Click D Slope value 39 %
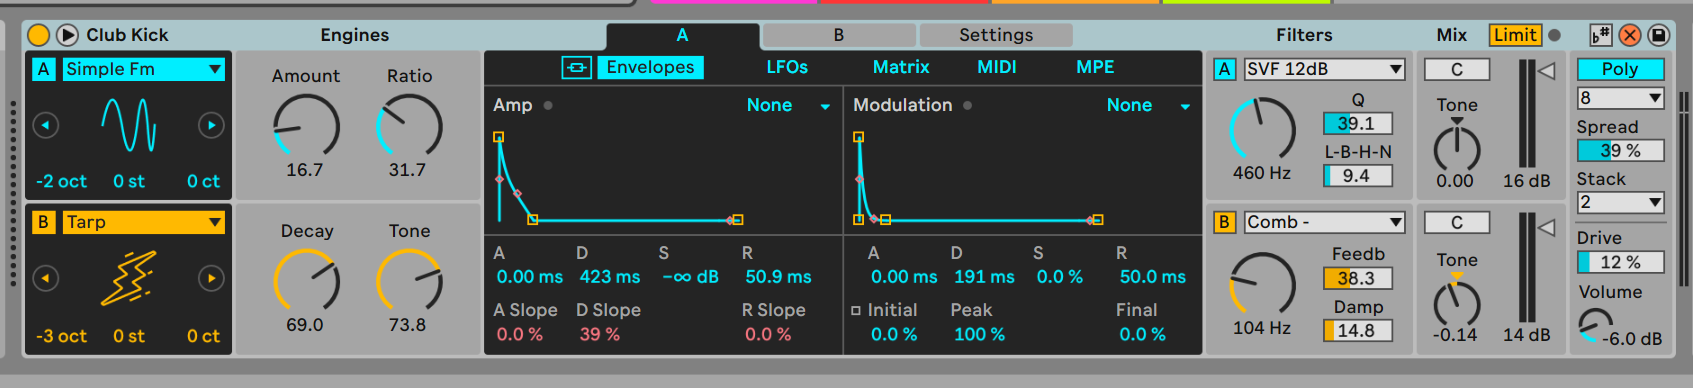Viewport: 1693px width, 388px height. [600, 334]
